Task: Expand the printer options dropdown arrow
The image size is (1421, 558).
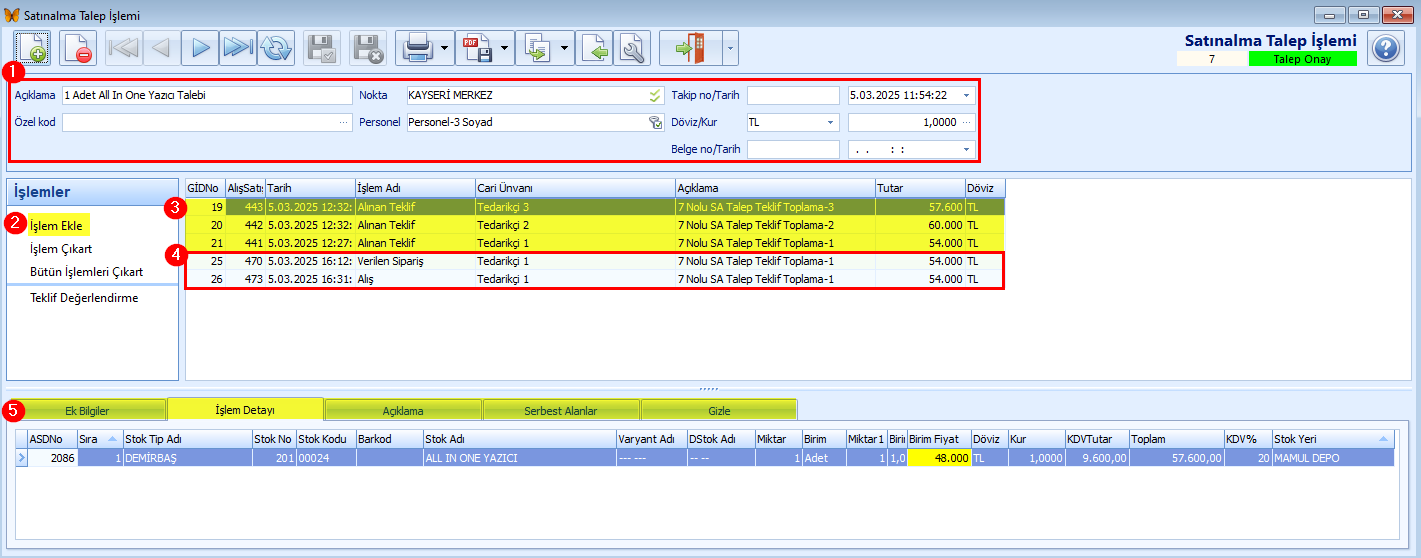Action: (444, 48)
